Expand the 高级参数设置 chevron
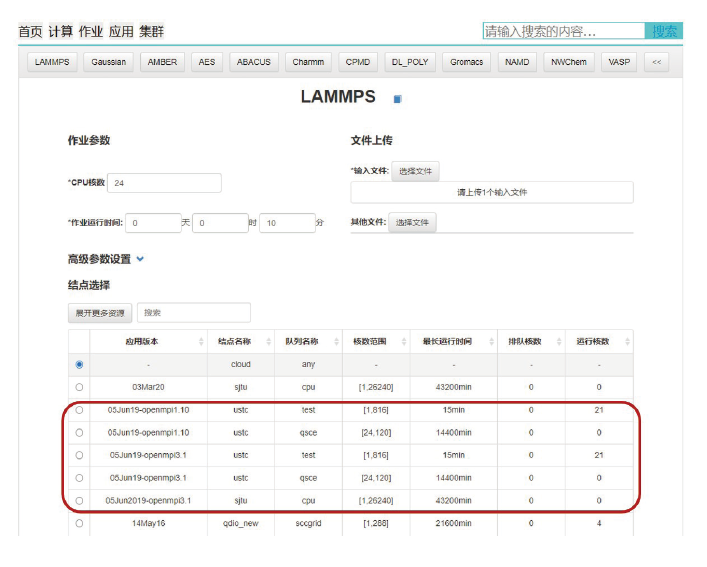The width and height of the screenshot is (707, 567). tap(140, 259)
